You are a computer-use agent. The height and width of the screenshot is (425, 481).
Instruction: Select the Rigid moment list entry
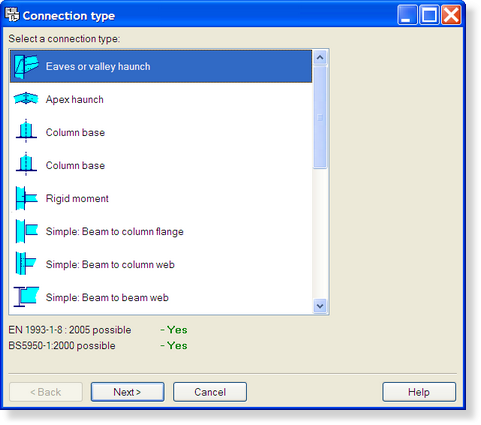pos(161,198)
